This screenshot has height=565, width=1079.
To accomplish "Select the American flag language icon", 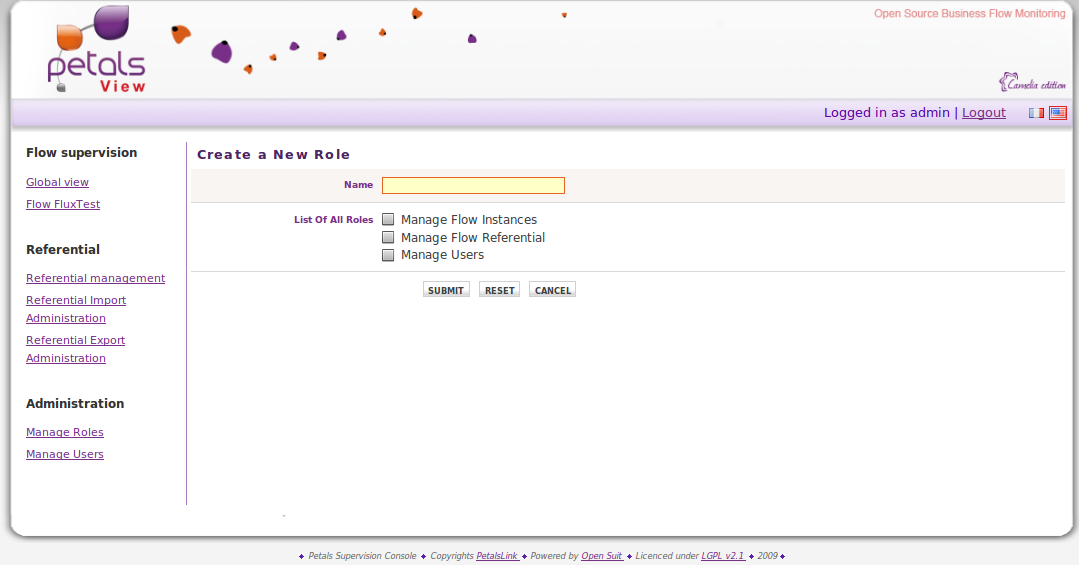I will [x=1057, y=113].
